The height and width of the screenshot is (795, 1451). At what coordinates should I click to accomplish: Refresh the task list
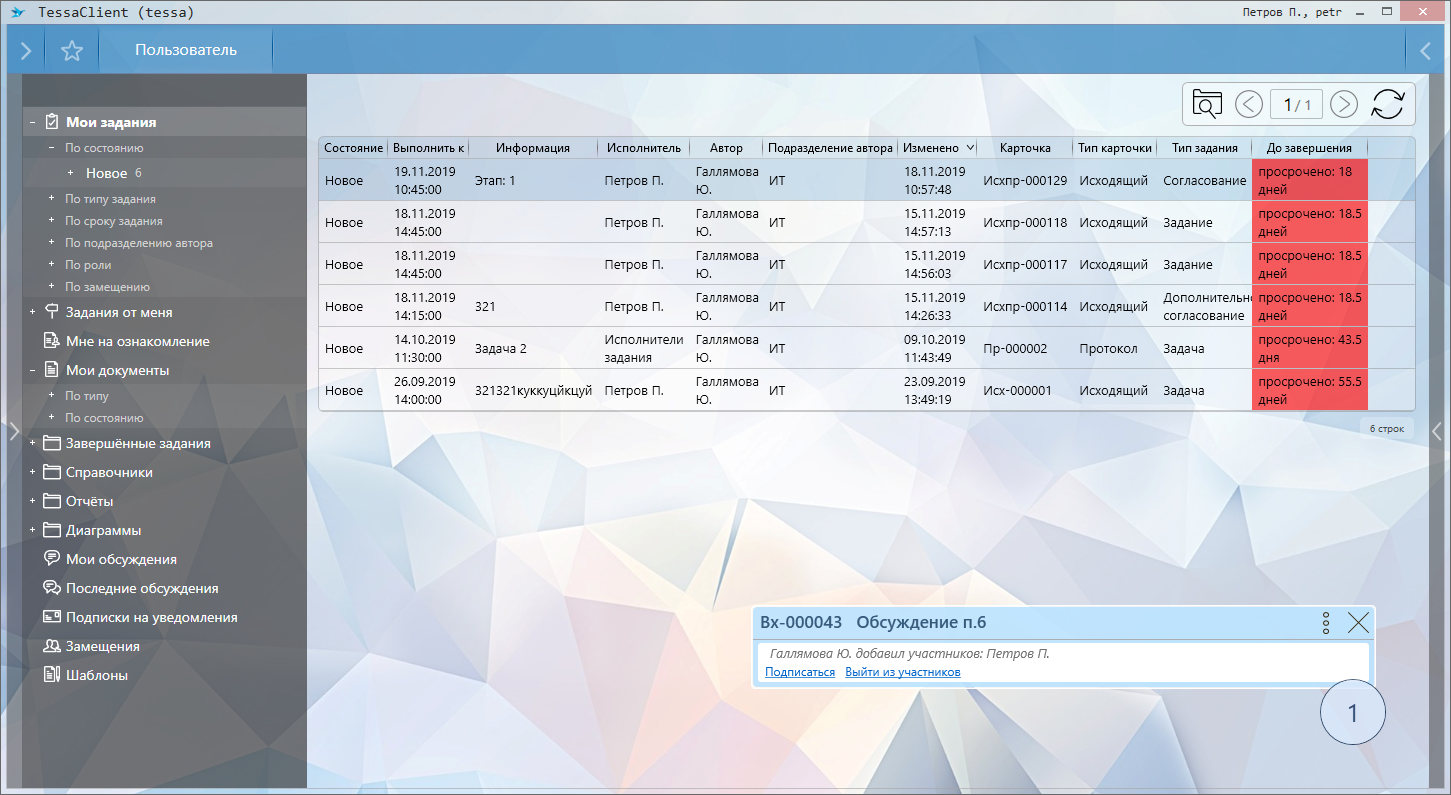pyautogui.click(x=1387, y=104)
